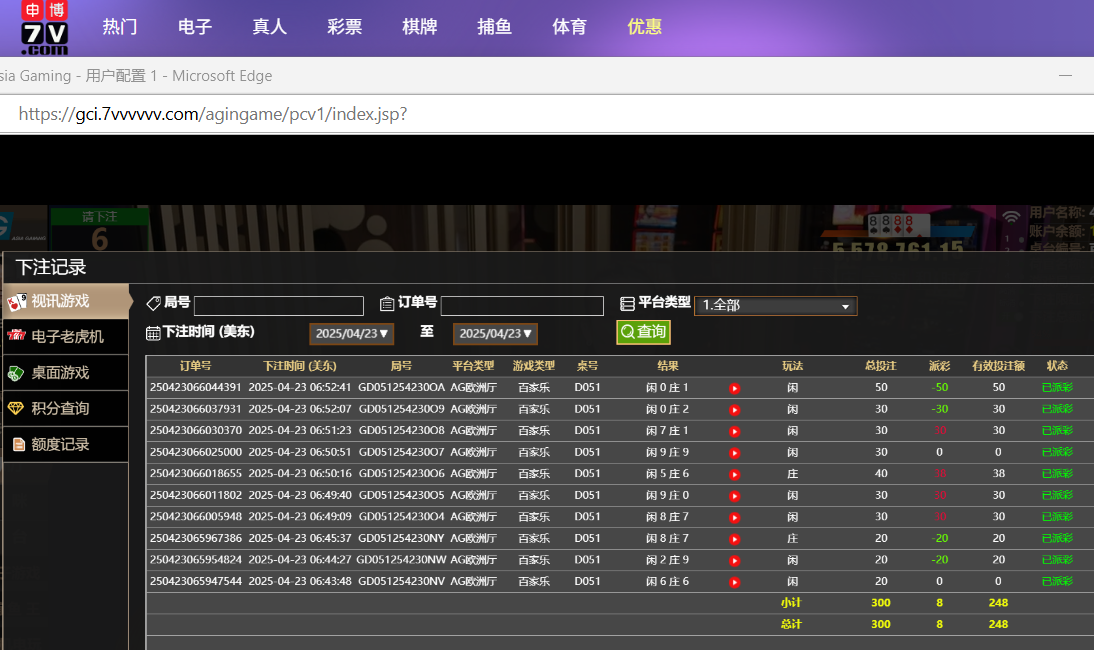Screen dimensions: 1094x650
Task: Click the 局号 text input field
Action: [279, 306]
